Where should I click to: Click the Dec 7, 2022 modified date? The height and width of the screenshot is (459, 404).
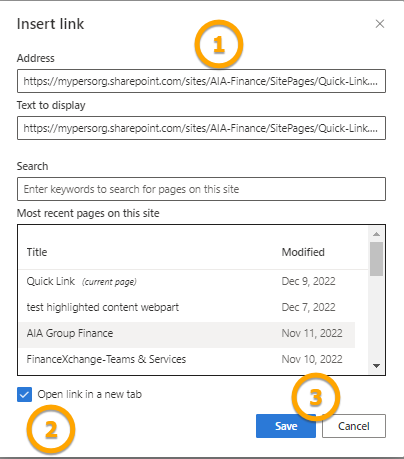click(308, 307)
